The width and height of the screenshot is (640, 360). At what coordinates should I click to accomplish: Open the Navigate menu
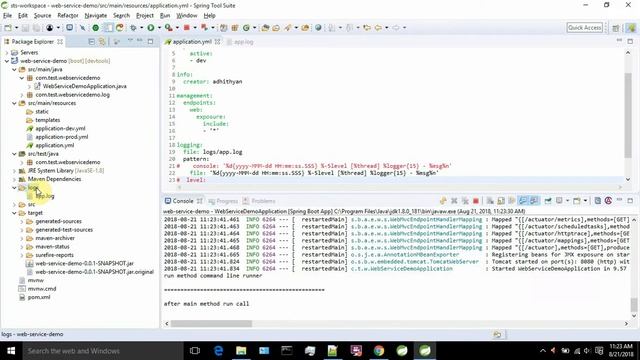coord(96,16)
